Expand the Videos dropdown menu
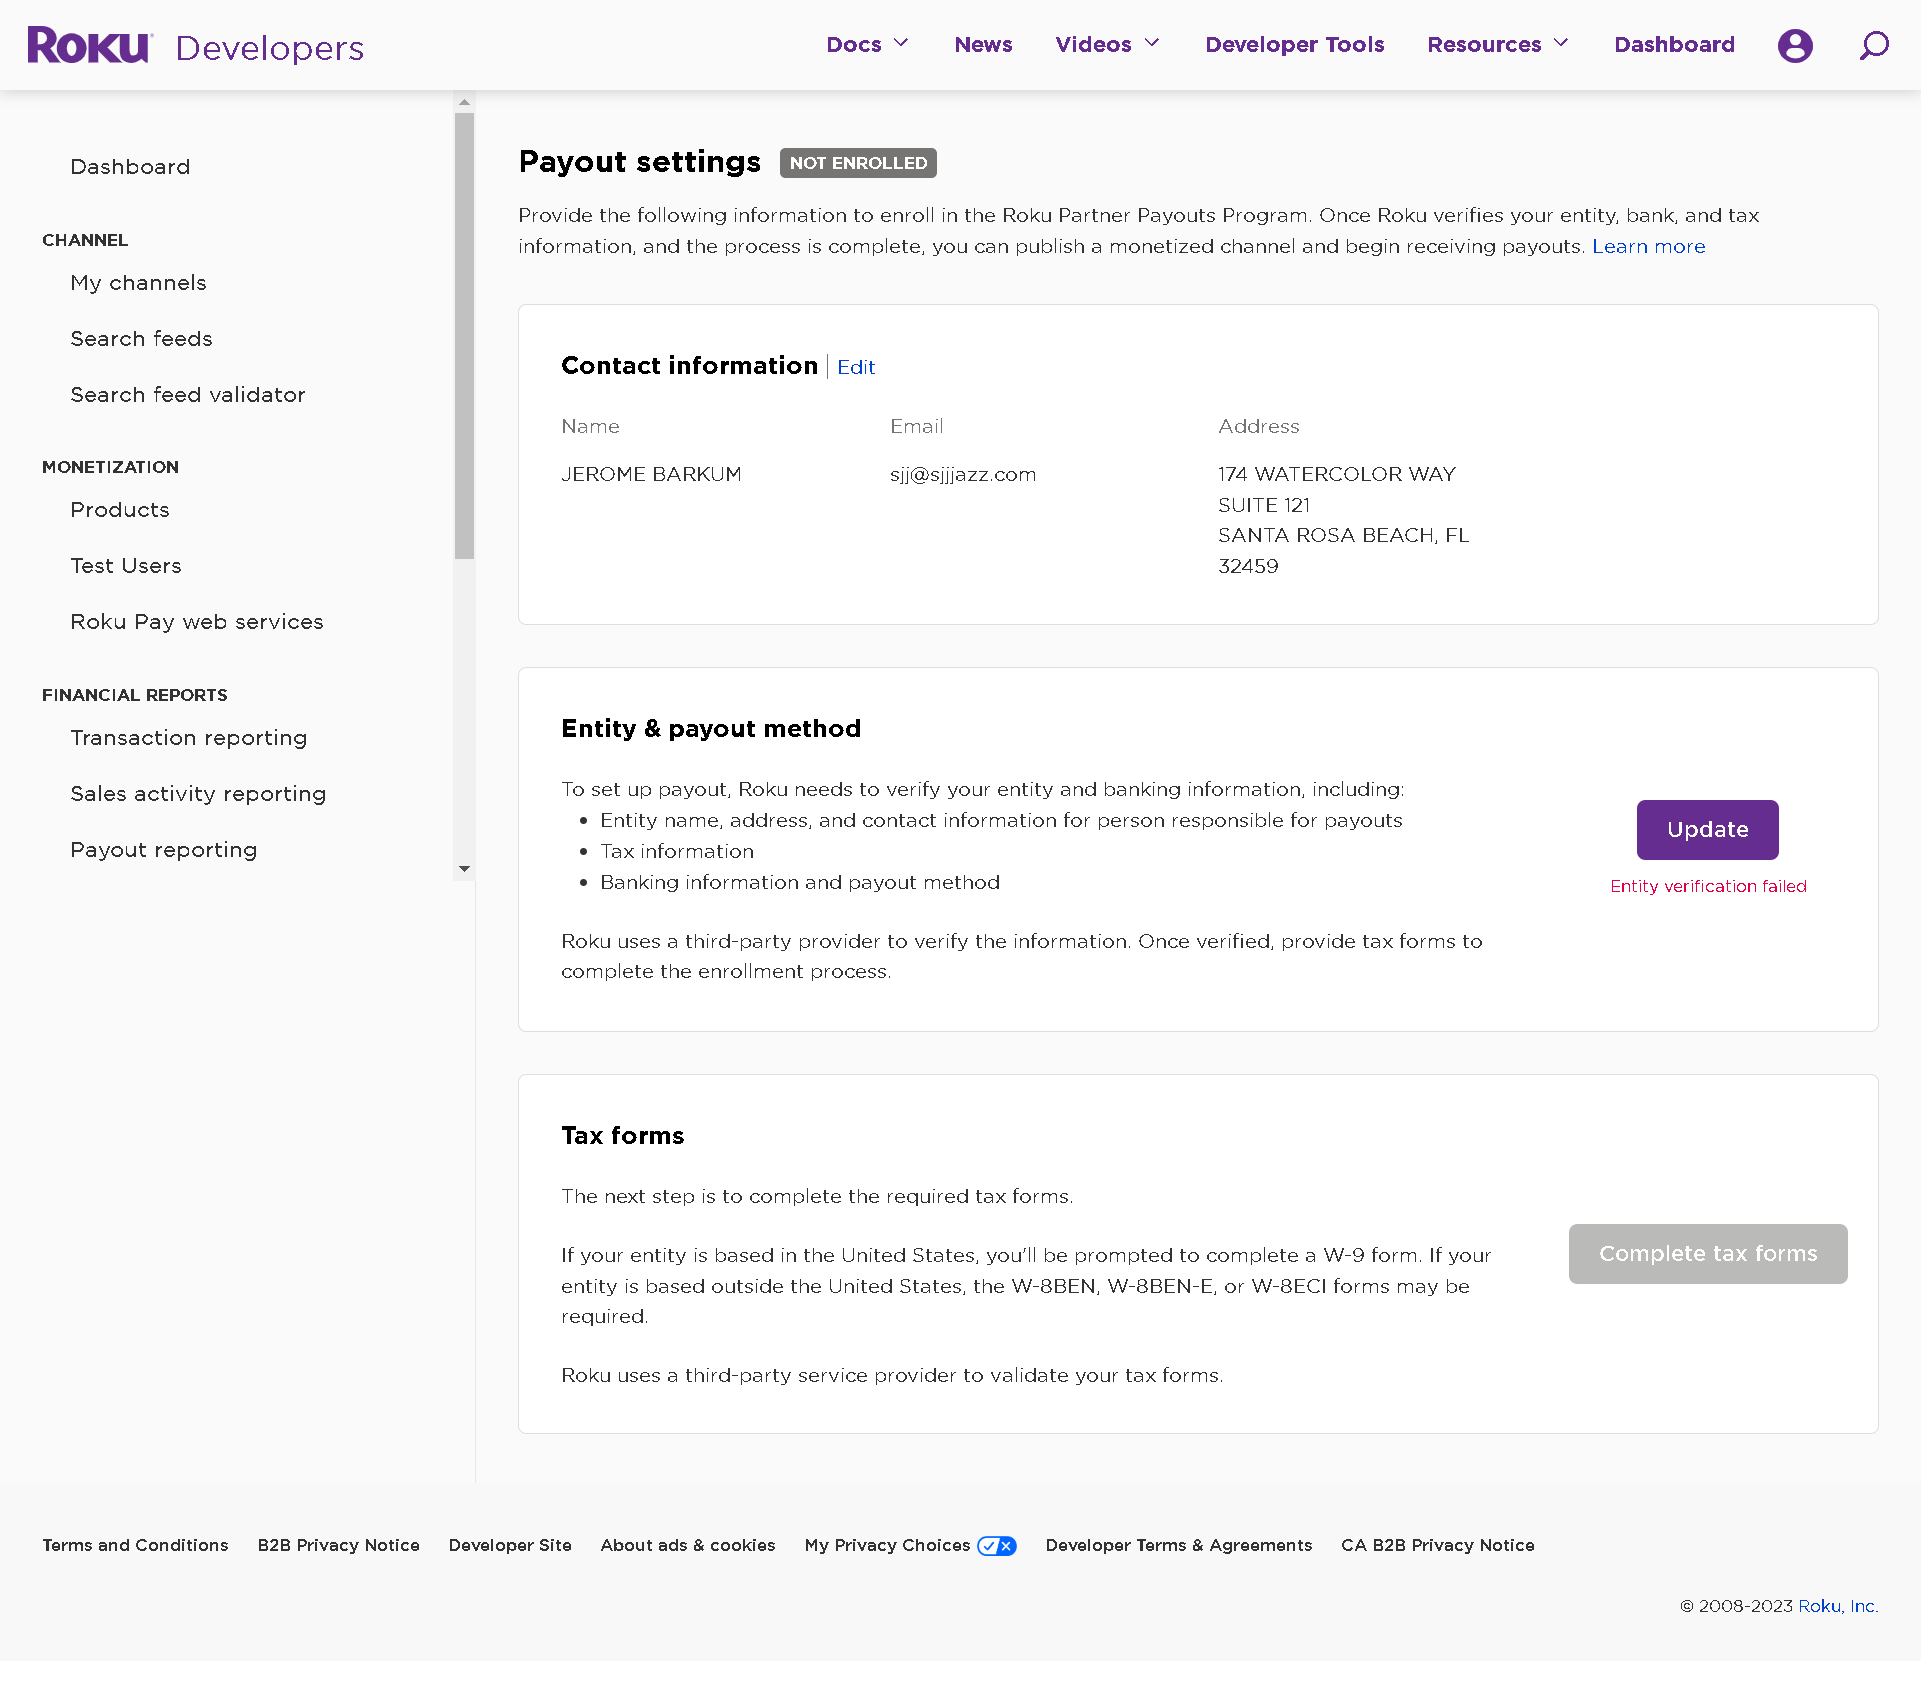This screenshot has width=1921, height=1692. 1107,45
